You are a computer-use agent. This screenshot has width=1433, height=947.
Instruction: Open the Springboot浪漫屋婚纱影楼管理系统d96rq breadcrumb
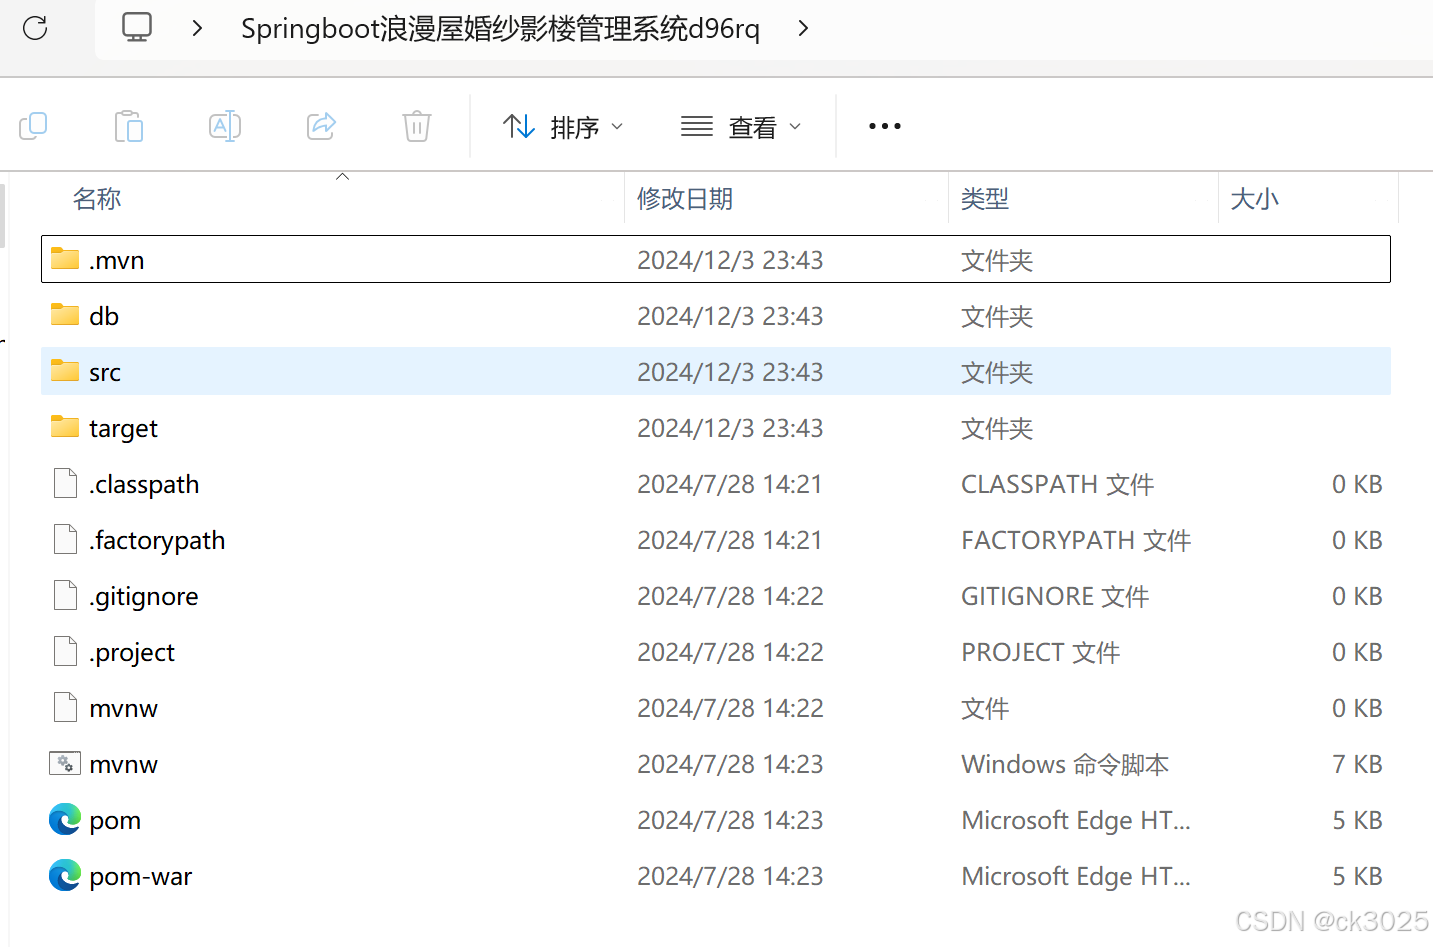coord(500,28)
